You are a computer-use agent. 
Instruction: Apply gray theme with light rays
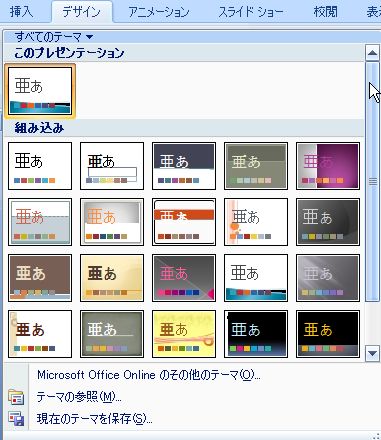(x=328, y=278)
